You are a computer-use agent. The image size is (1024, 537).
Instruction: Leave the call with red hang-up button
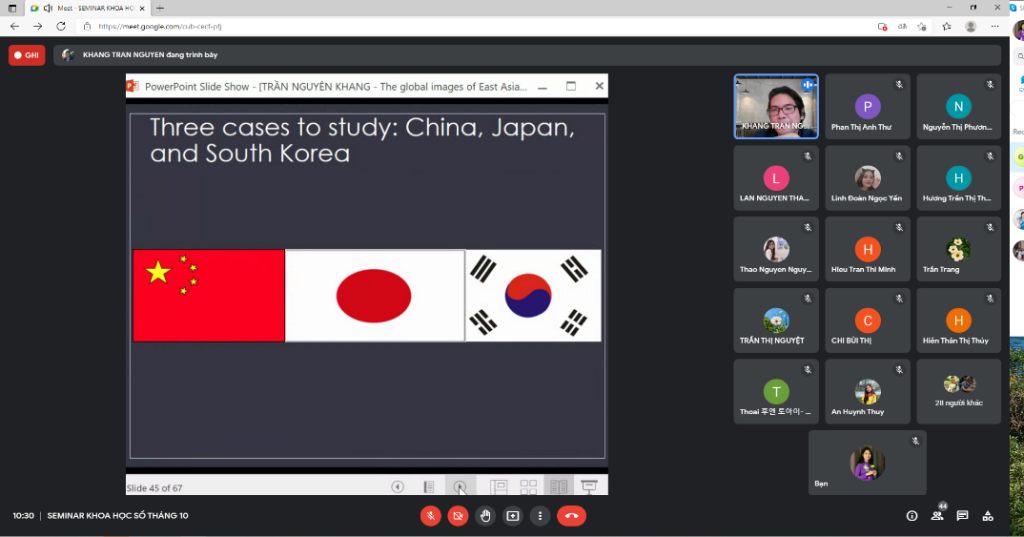point(571,516)
